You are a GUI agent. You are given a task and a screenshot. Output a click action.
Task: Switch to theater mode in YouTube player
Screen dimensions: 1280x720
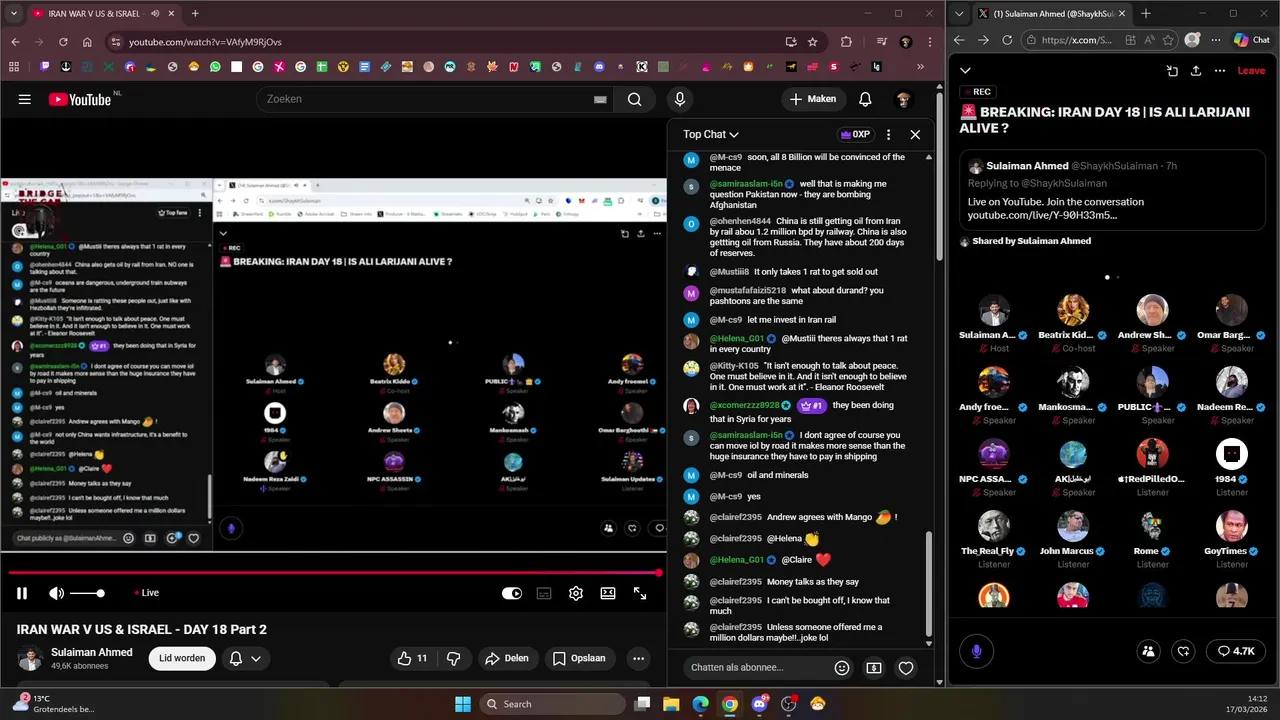click(x=608, y=593)
